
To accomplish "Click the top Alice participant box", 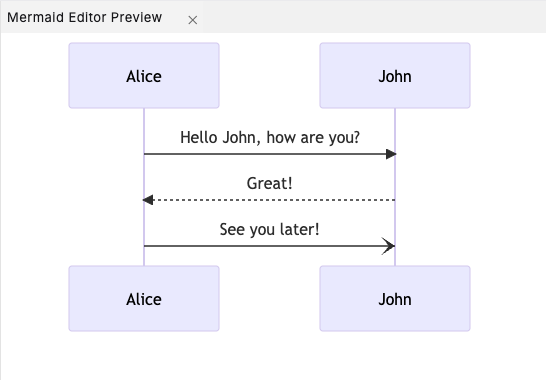I will pyautogui.click(x=144, y=76).
